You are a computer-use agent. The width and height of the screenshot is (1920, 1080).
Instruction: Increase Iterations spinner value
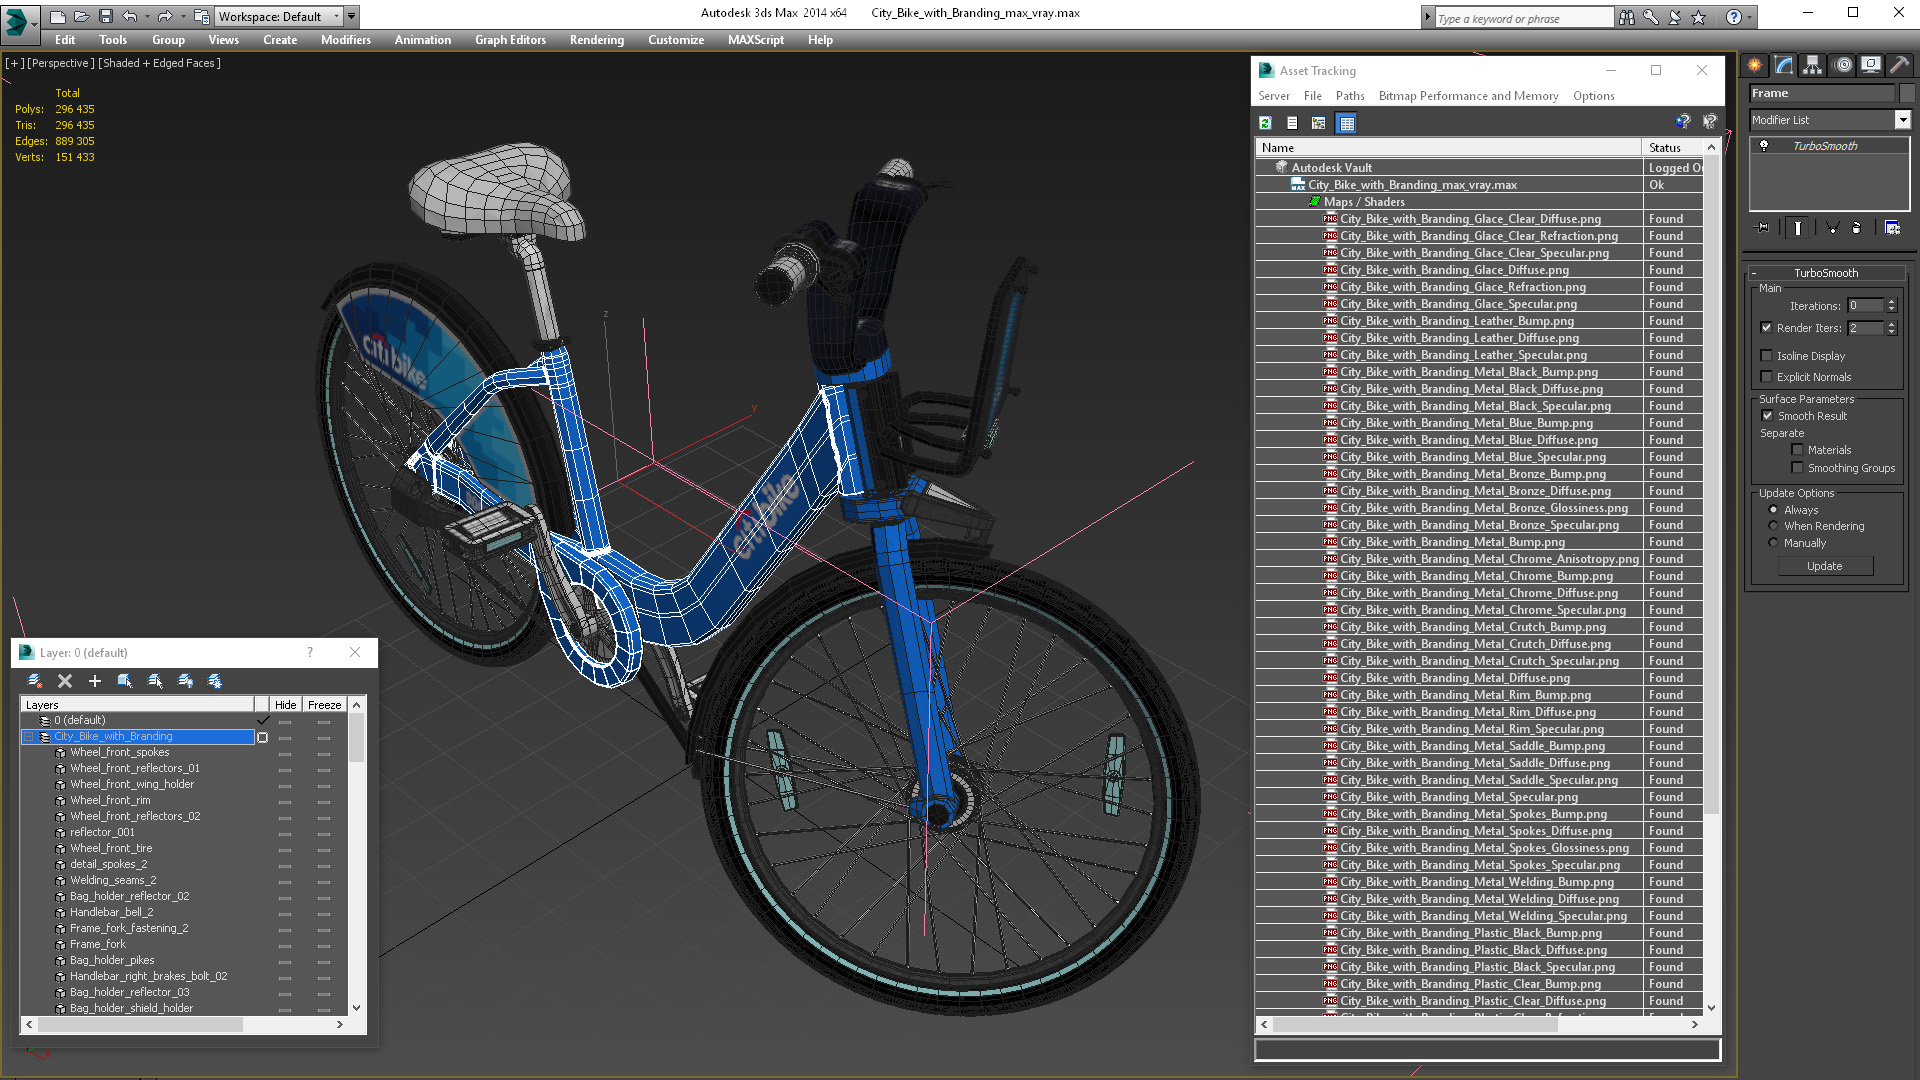[x=1891, y=302]
